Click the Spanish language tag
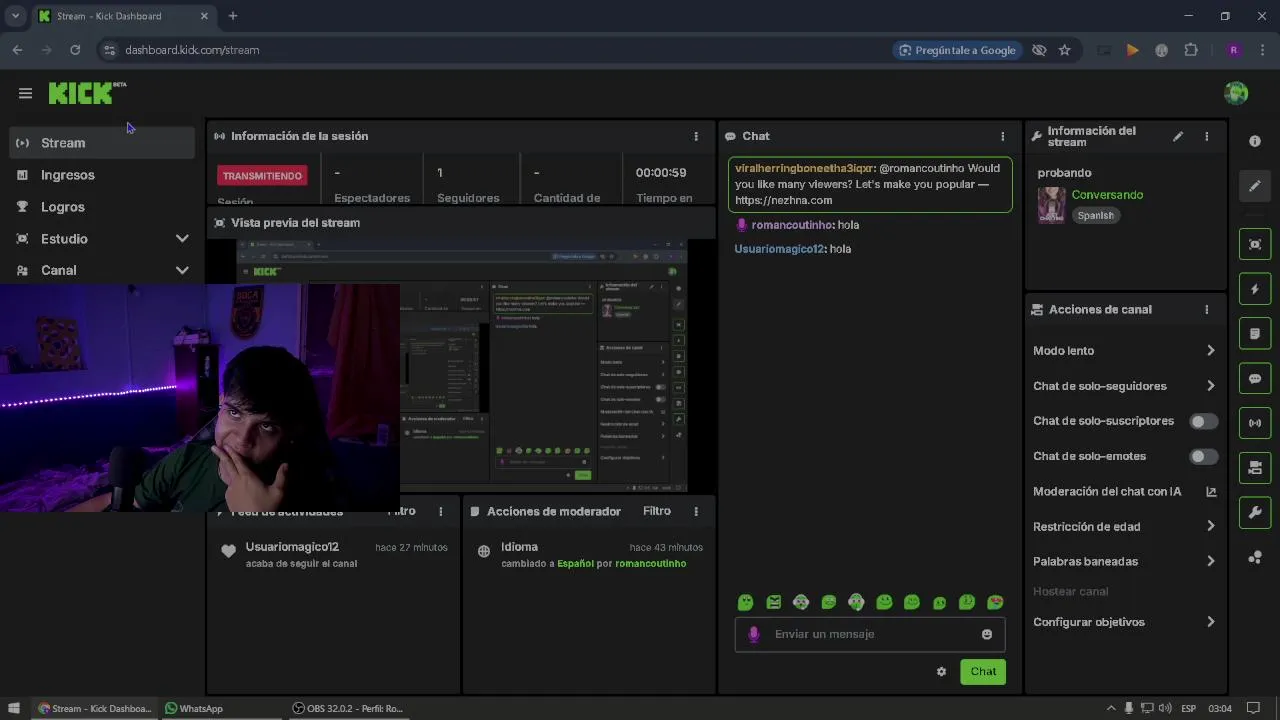The width and height of the screenshot is (1280, 720). coord(1095,216)
